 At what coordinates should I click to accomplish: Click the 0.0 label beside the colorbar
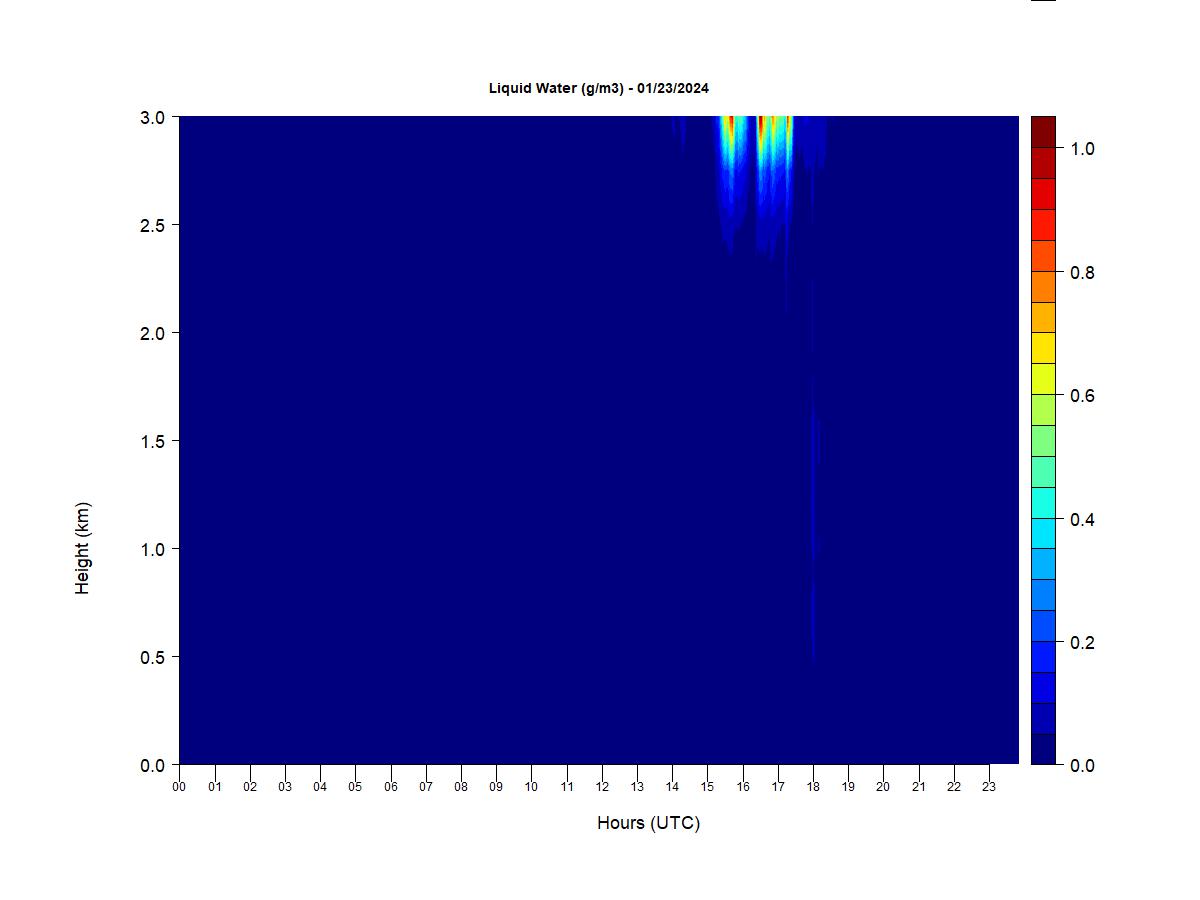[x=1082, y=765]
